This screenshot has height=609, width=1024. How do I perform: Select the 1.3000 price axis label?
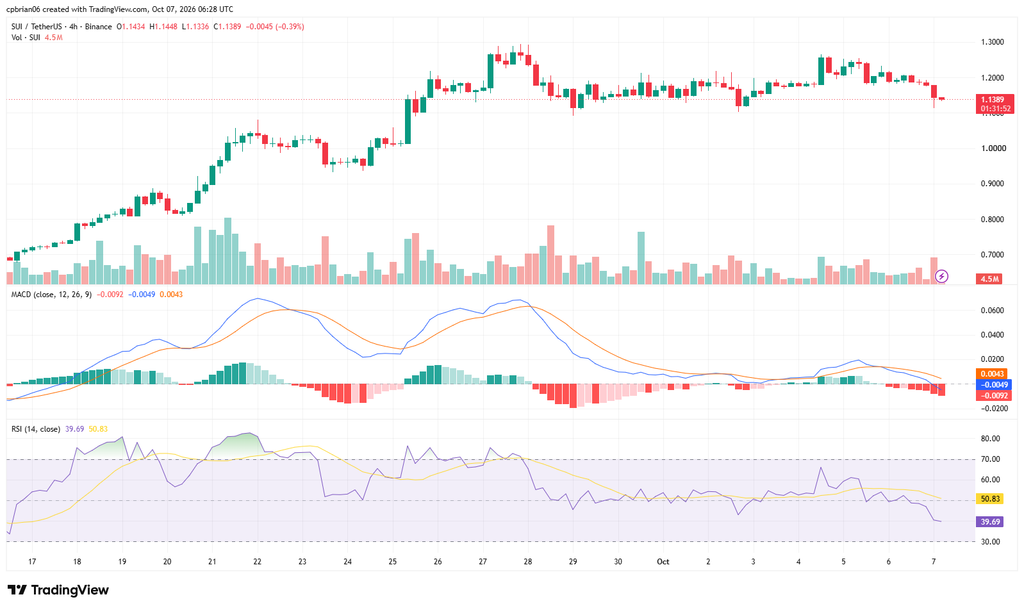tap(992, 42)
